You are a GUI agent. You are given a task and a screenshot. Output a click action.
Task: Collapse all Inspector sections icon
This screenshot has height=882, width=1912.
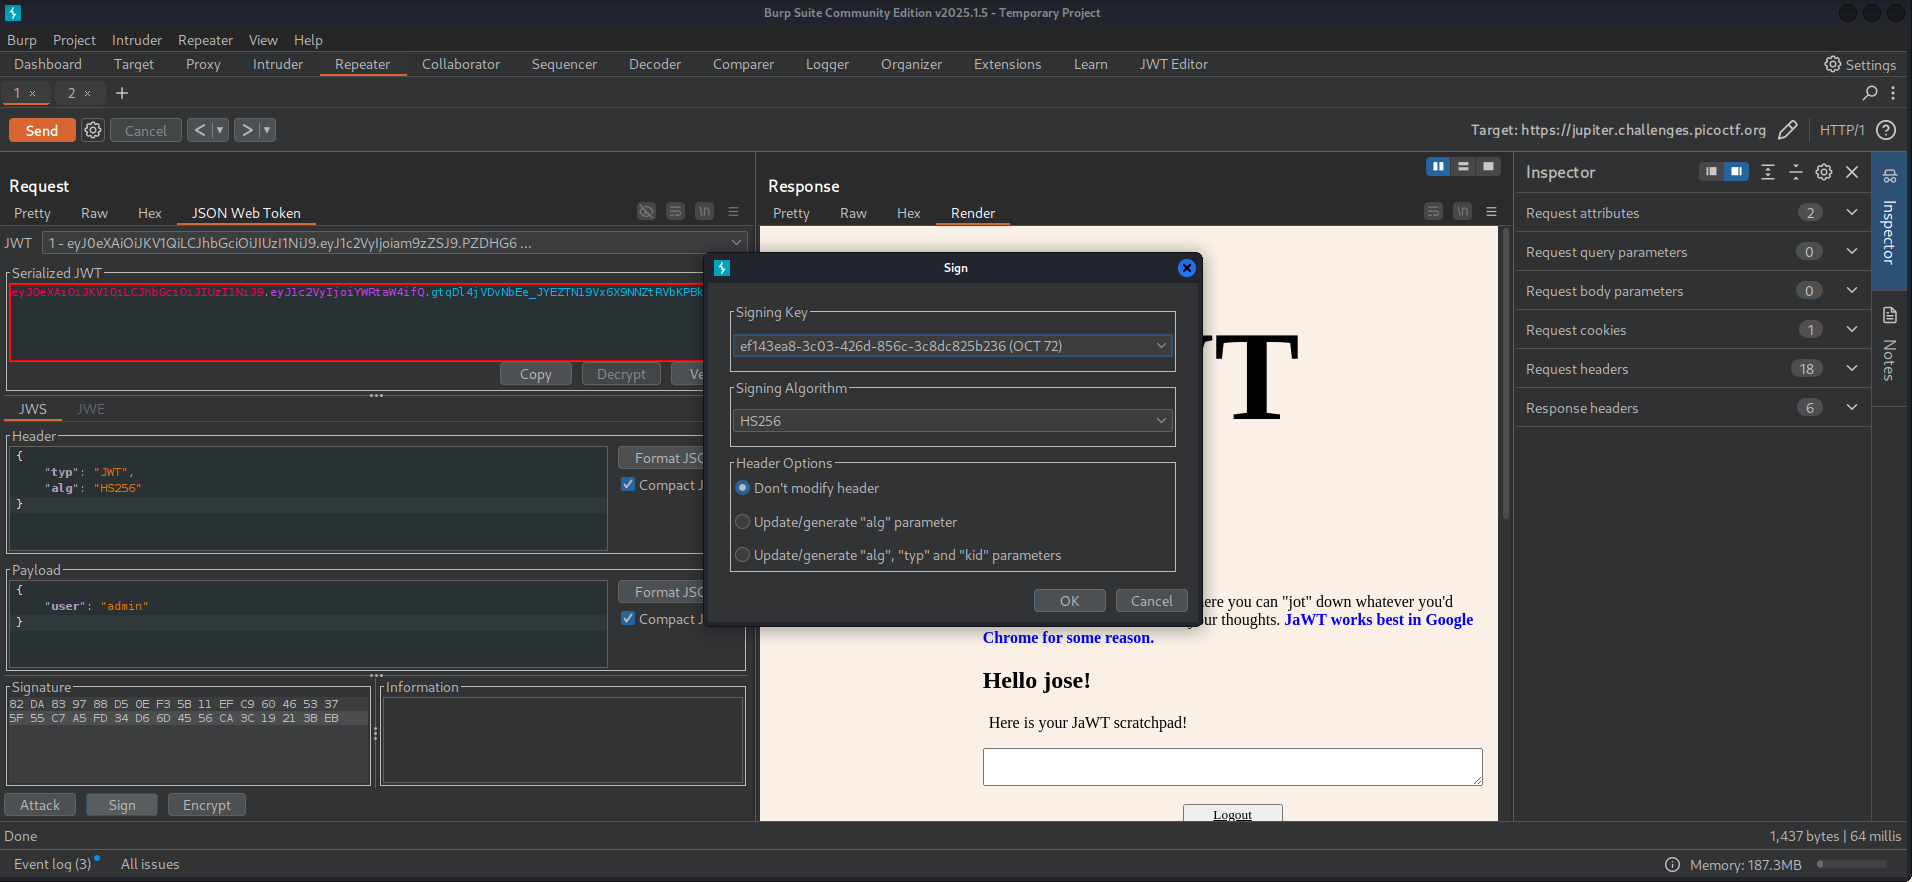point(1796,172)
